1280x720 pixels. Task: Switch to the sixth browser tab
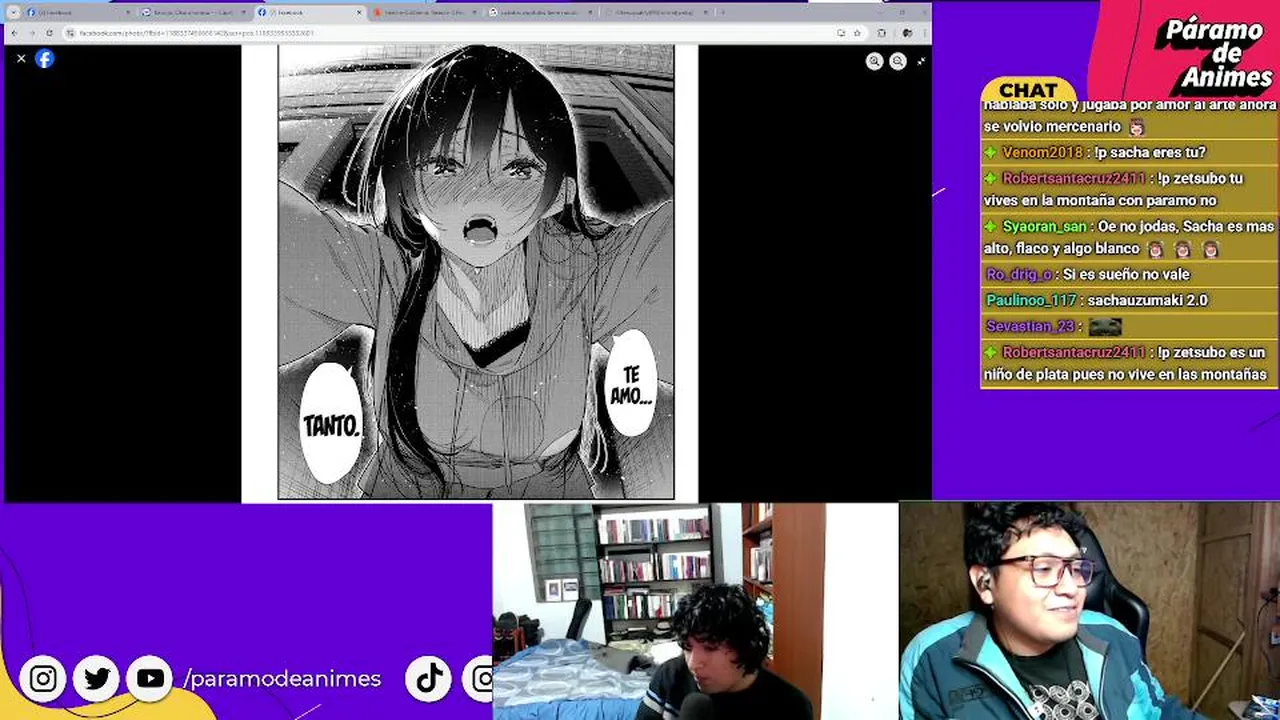pos(657,12)
